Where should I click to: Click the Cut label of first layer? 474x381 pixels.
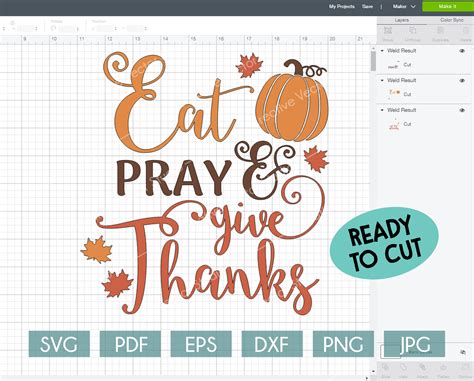(x=407, y=65)
